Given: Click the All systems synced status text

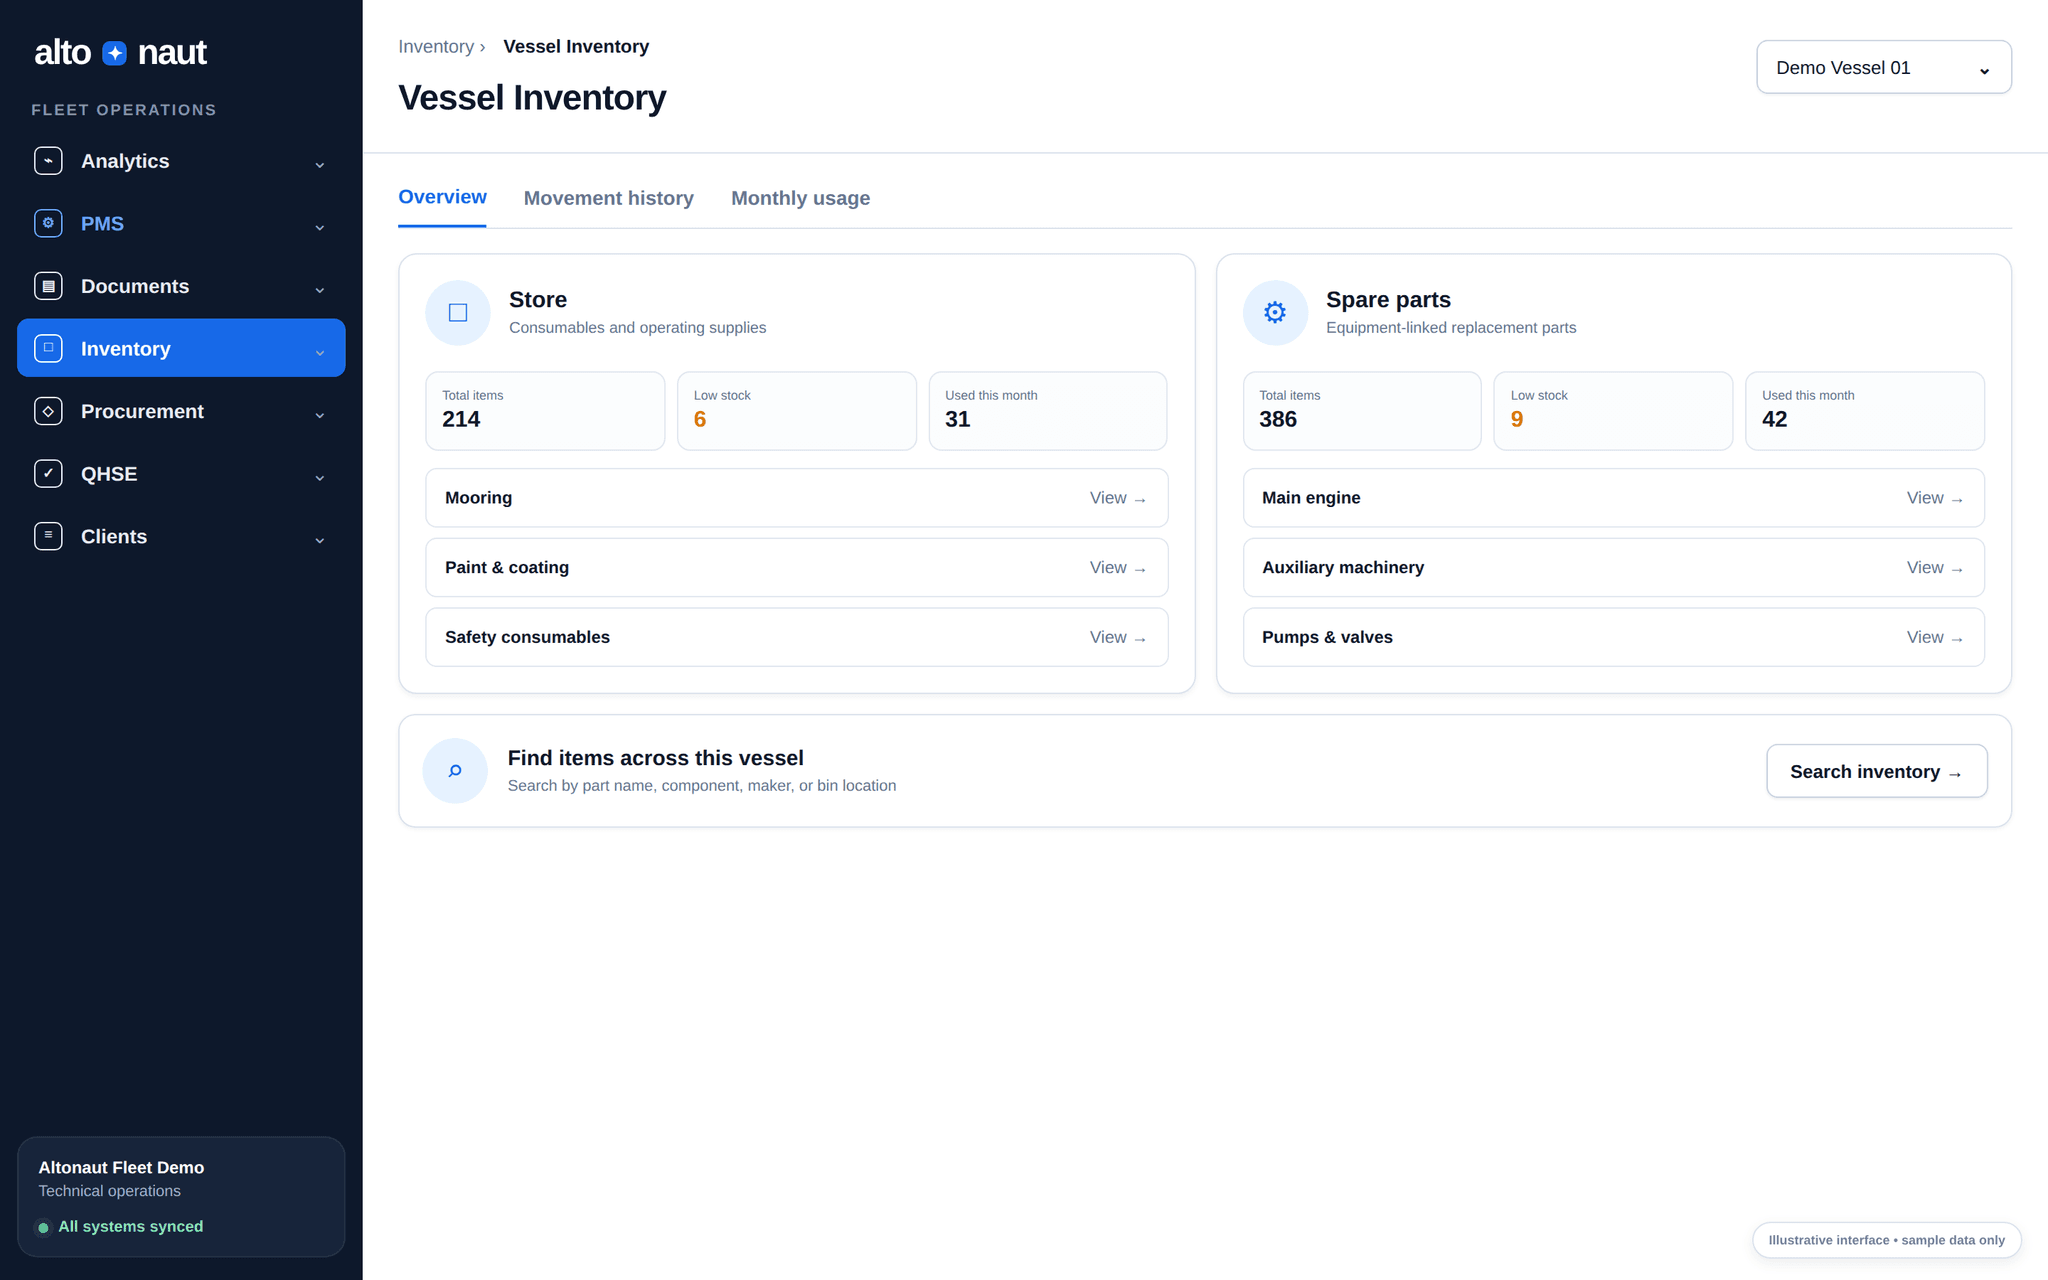Looking at the screenshot, I should pos(130,1227).
